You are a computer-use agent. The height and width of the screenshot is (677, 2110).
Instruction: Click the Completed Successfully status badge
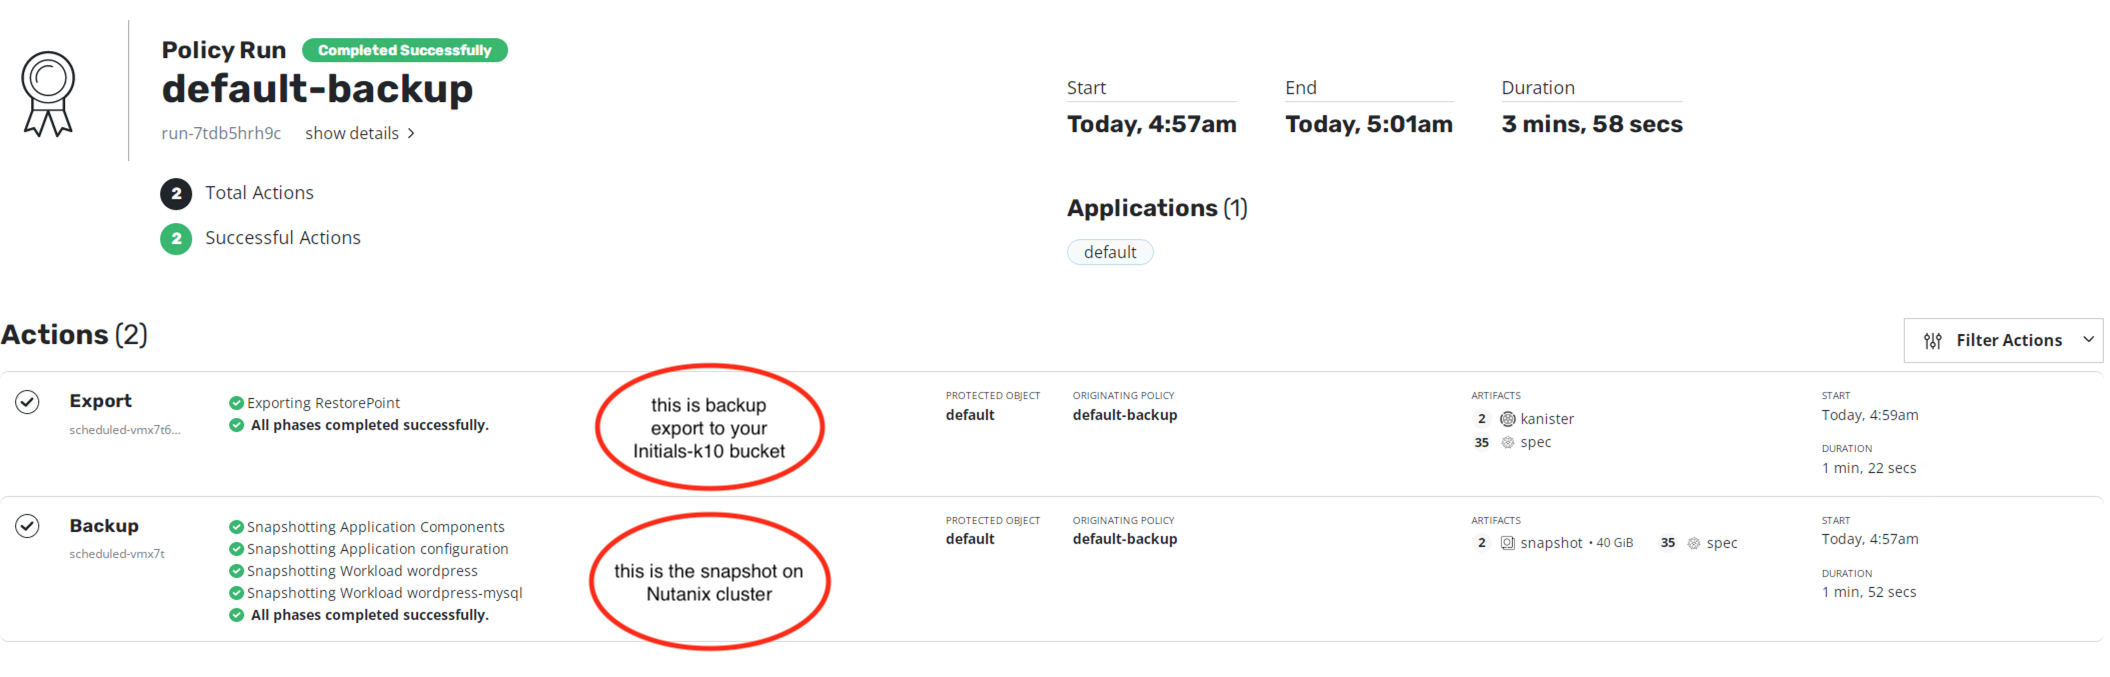click(x=404, y=50)
